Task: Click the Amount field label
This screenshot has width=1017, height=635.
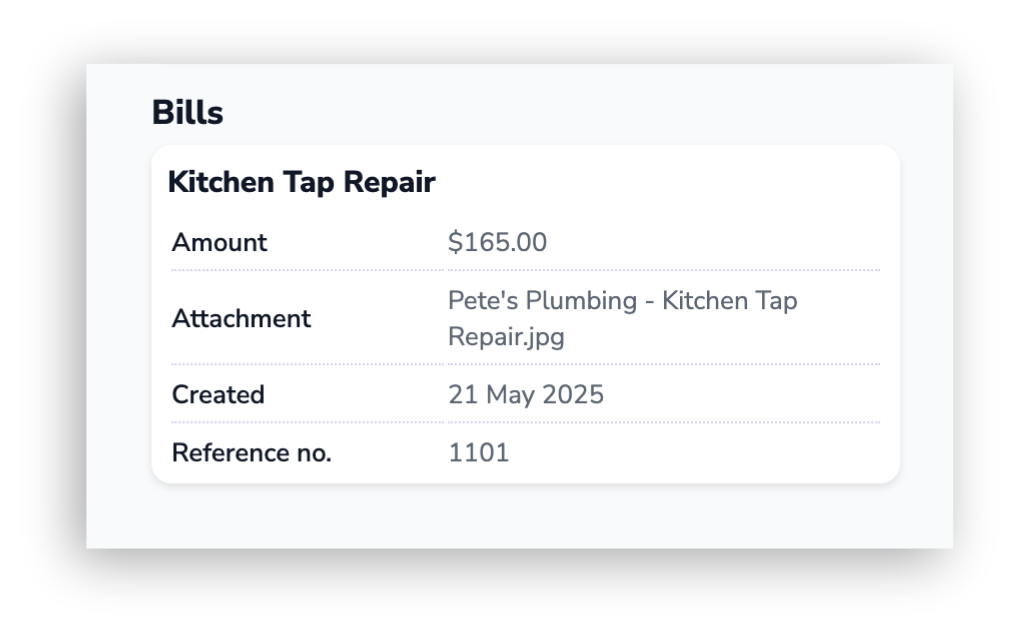Action: tap(219, 243)
